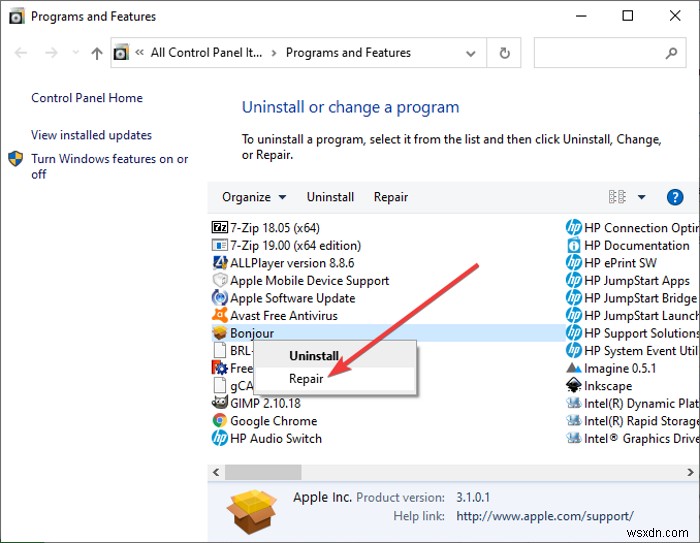
Task: Click the Forward navigation arrow
Action: click(x=51, y=53)
